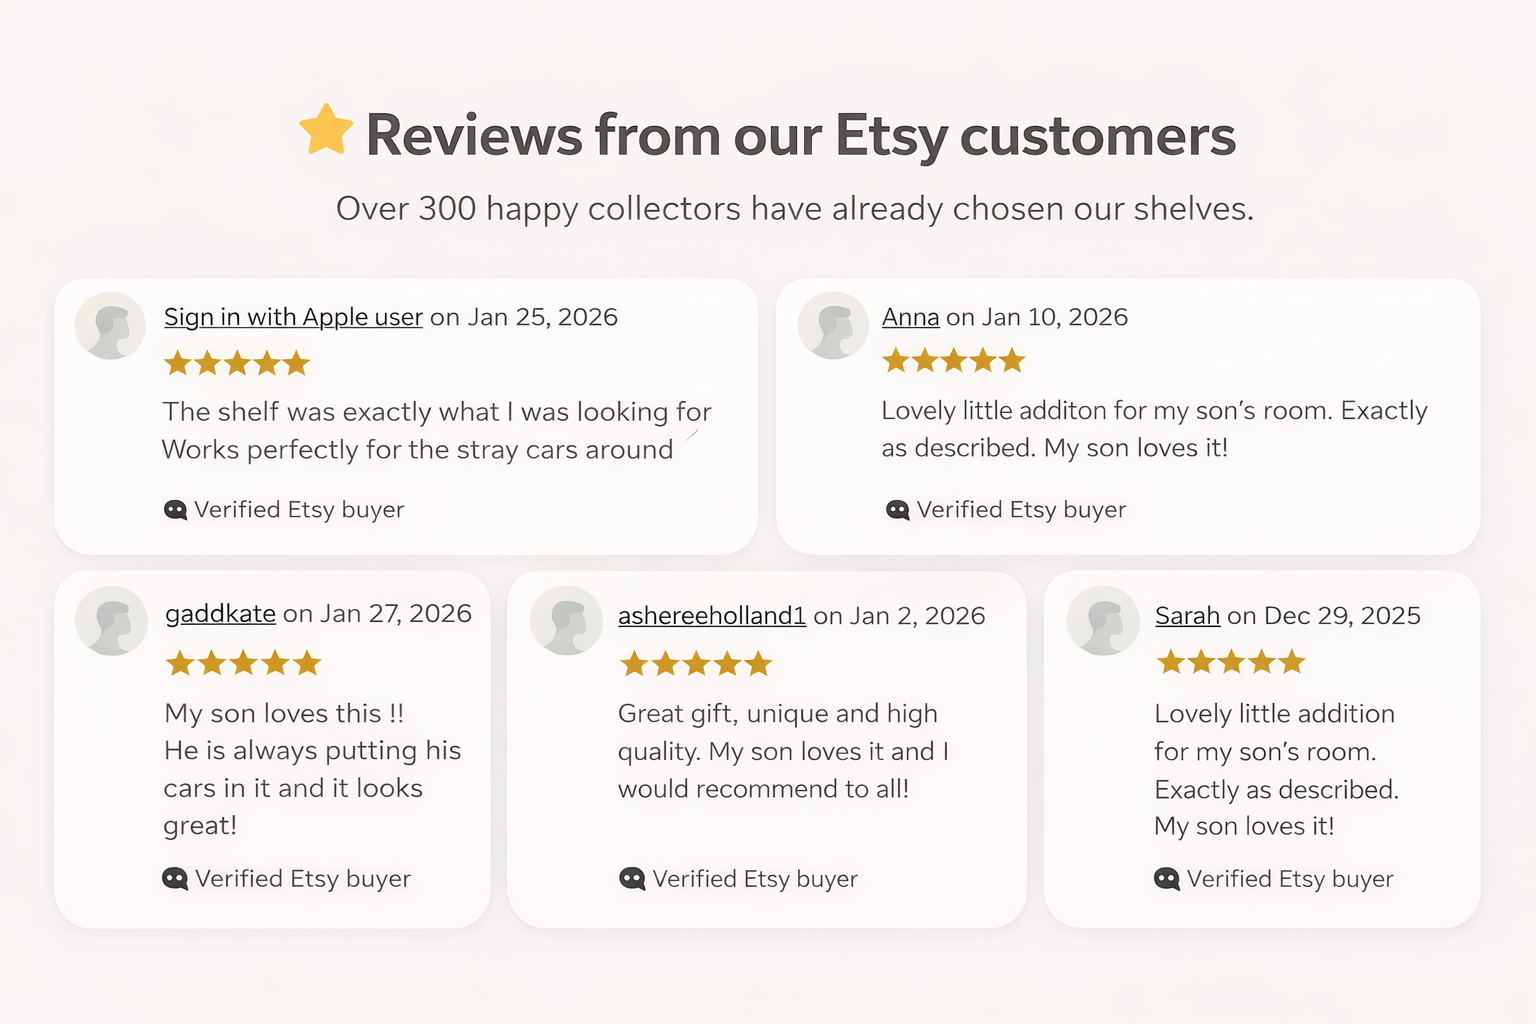Open Anna's profile link
The width and height of the screenshot is (1536, 1024).
point(910,317)
